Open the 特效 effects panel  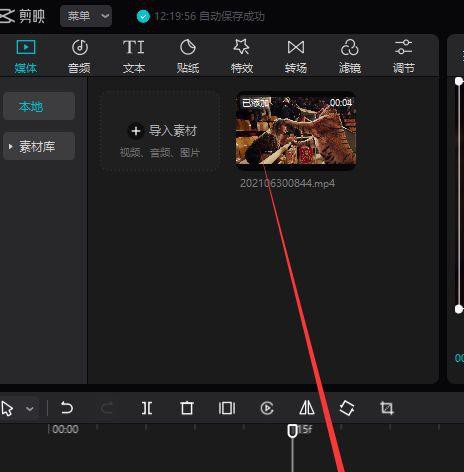[242, 56]
